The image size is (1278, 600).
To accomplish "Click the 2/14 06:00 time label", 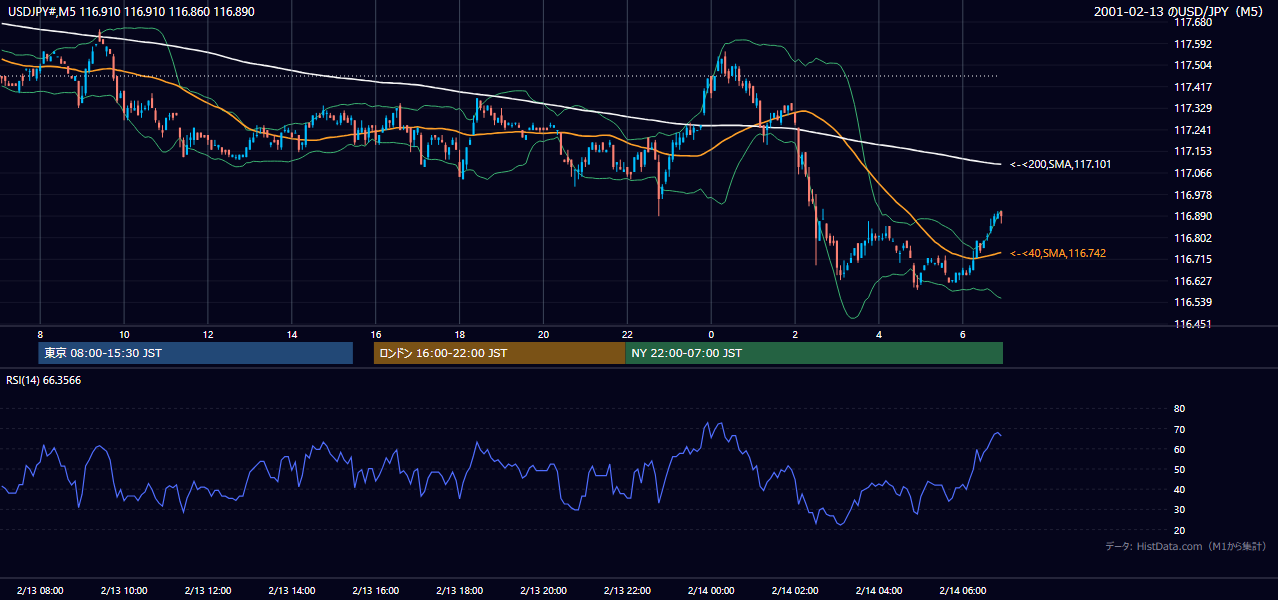I will coord(962,591).
